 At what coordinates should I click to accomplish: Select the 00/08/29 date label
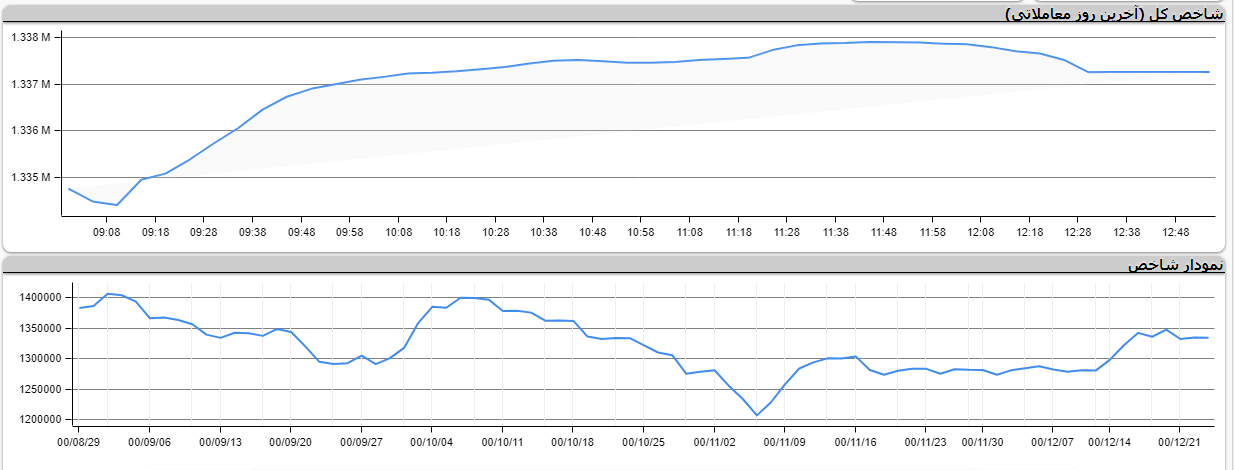(x=78, y=441)
